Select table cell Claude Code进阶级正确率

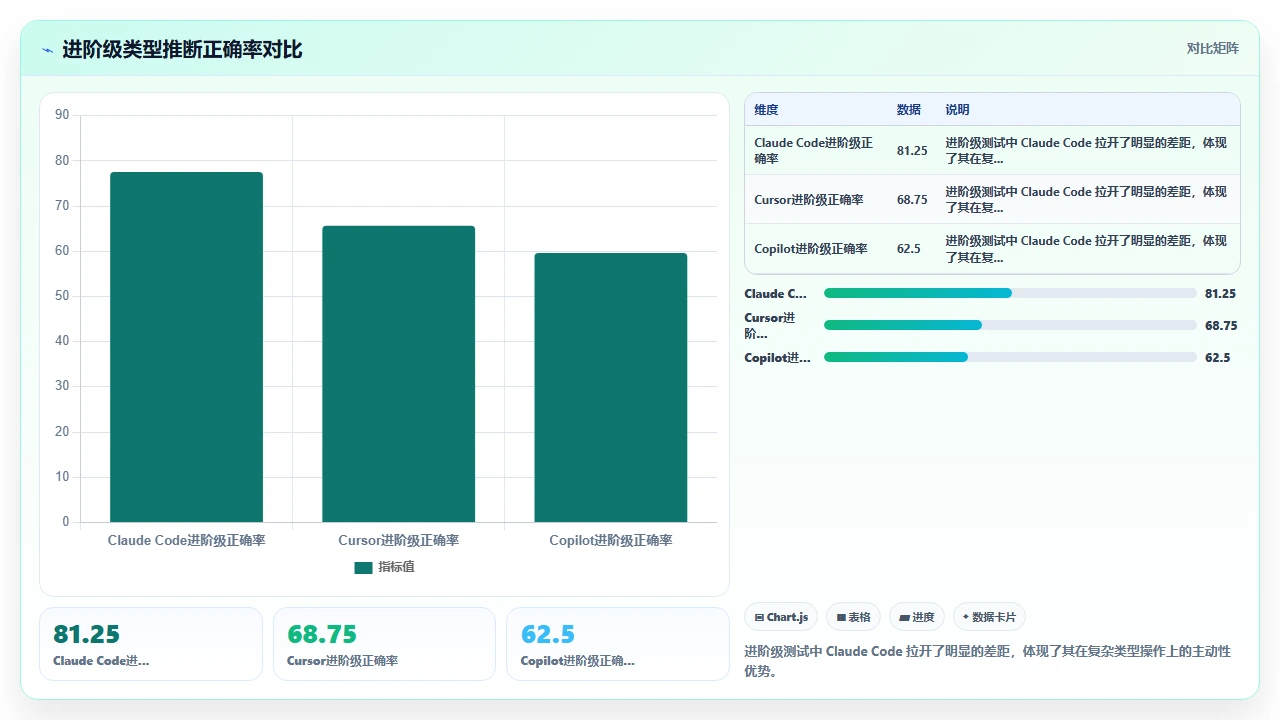tap(814, 151)
